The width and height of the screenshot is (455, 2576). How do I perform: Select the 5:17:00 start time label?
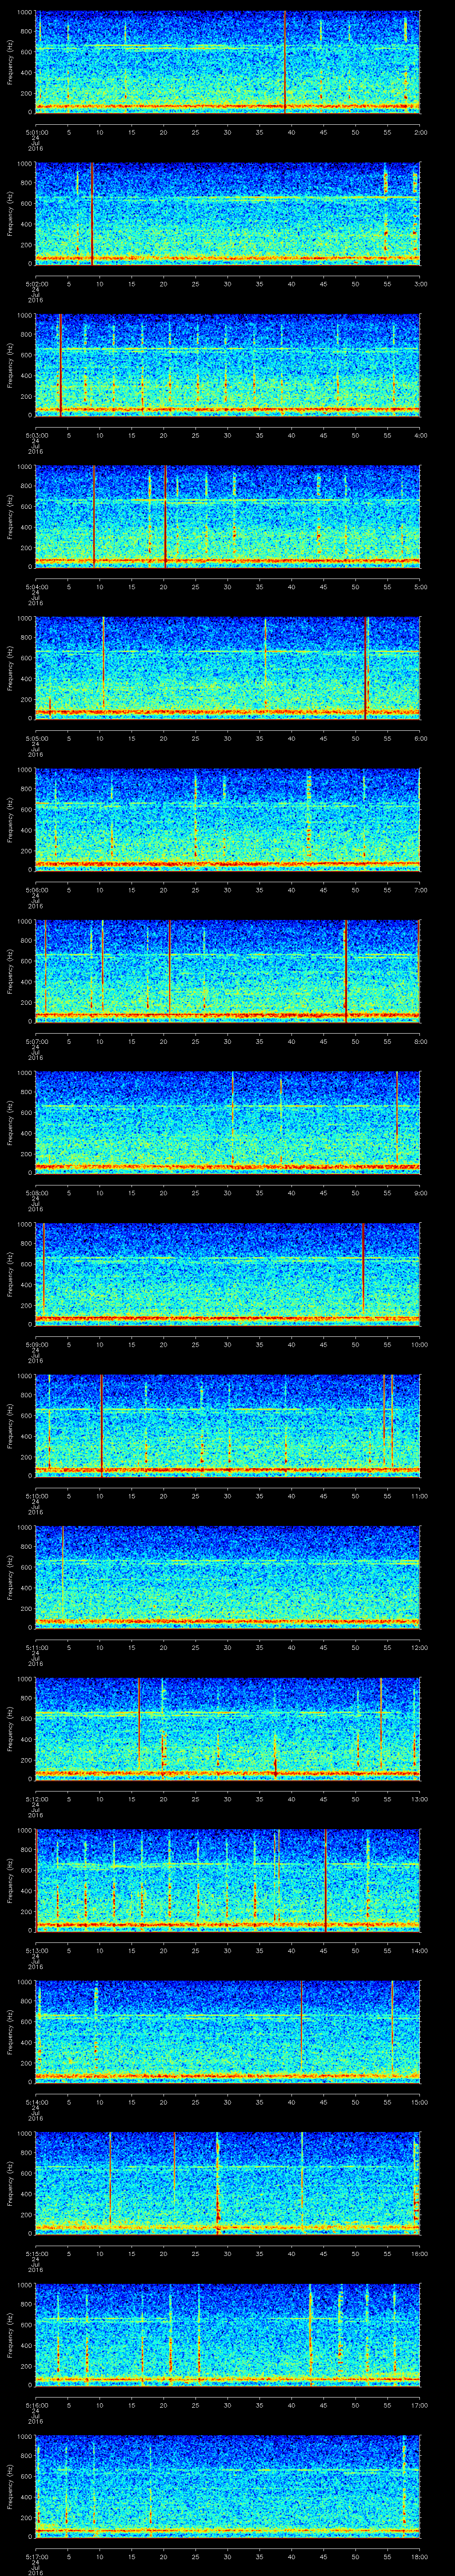tap(36, 2556)
